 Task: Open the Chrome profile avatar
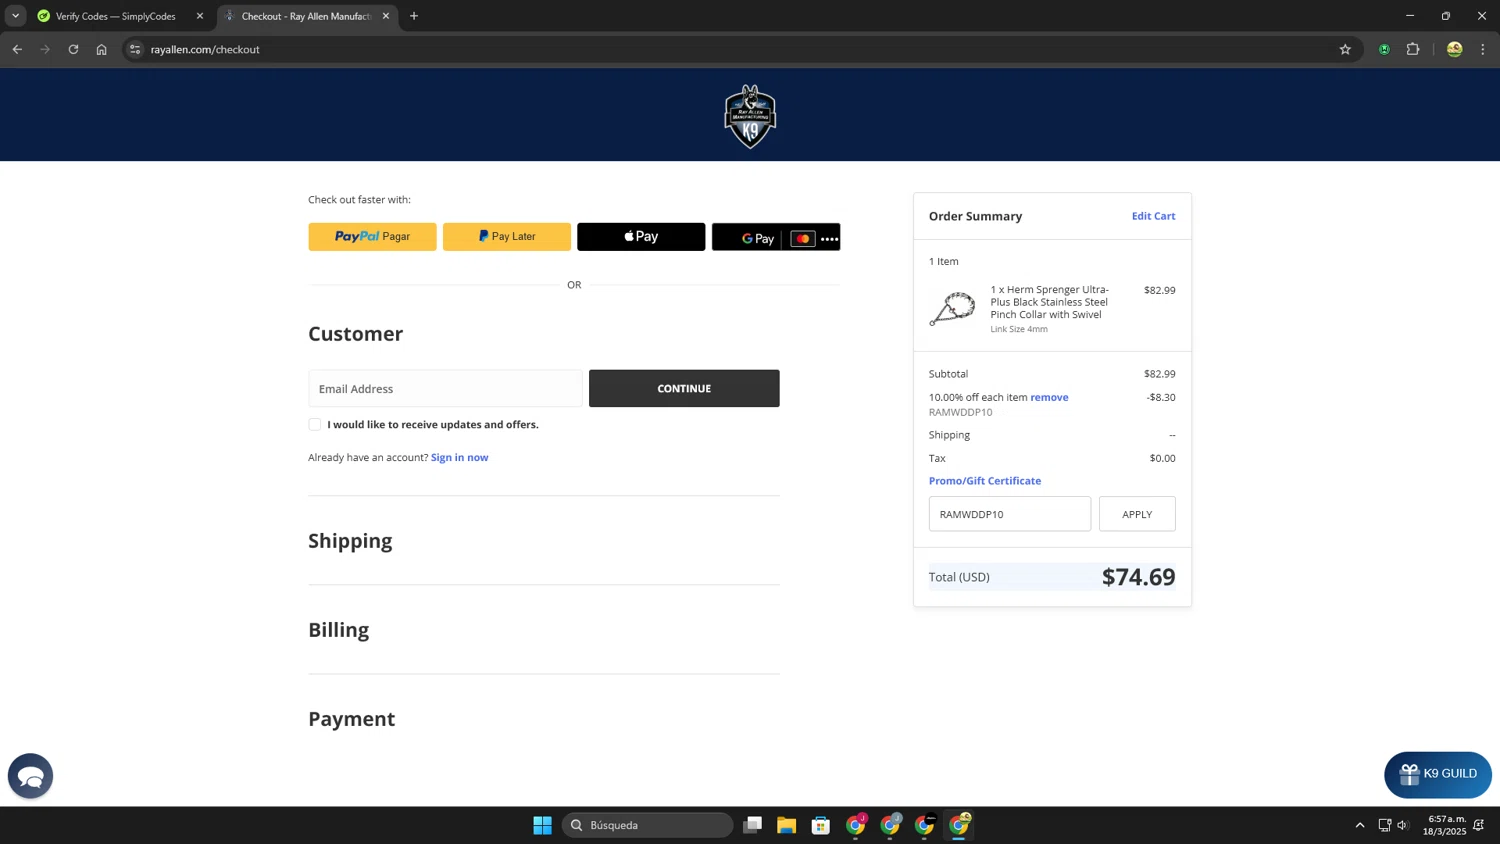1455,49
